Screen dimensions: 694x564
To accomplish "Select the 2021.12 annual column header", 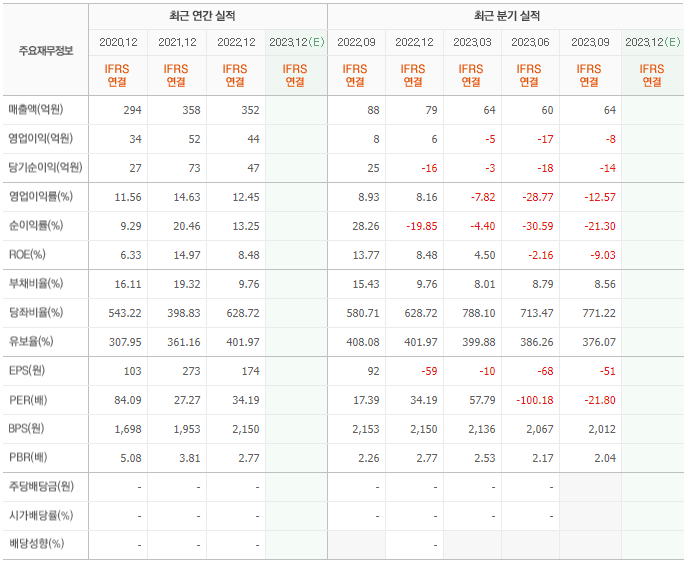I will coord(177,42).
